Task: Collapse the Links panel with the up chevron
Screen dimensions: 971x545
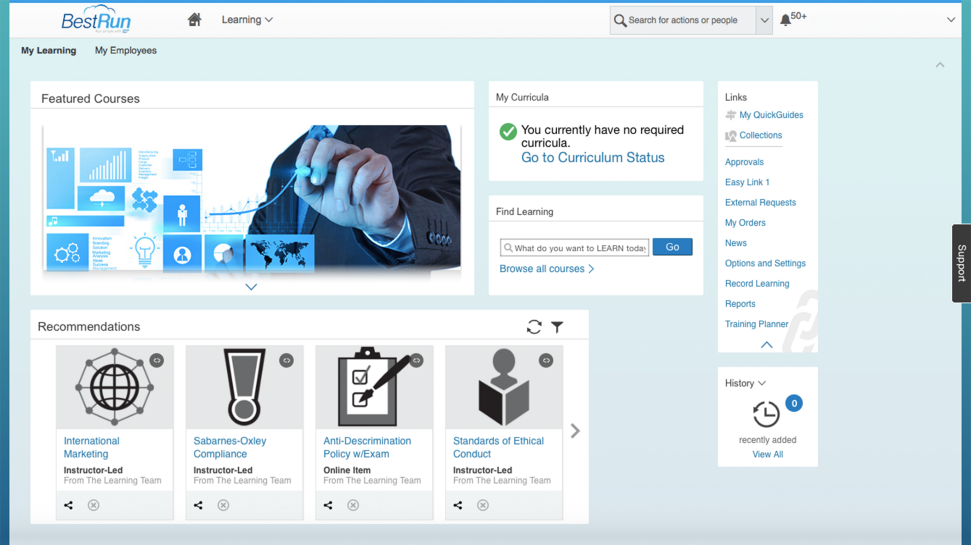Action: pos(767,344)
